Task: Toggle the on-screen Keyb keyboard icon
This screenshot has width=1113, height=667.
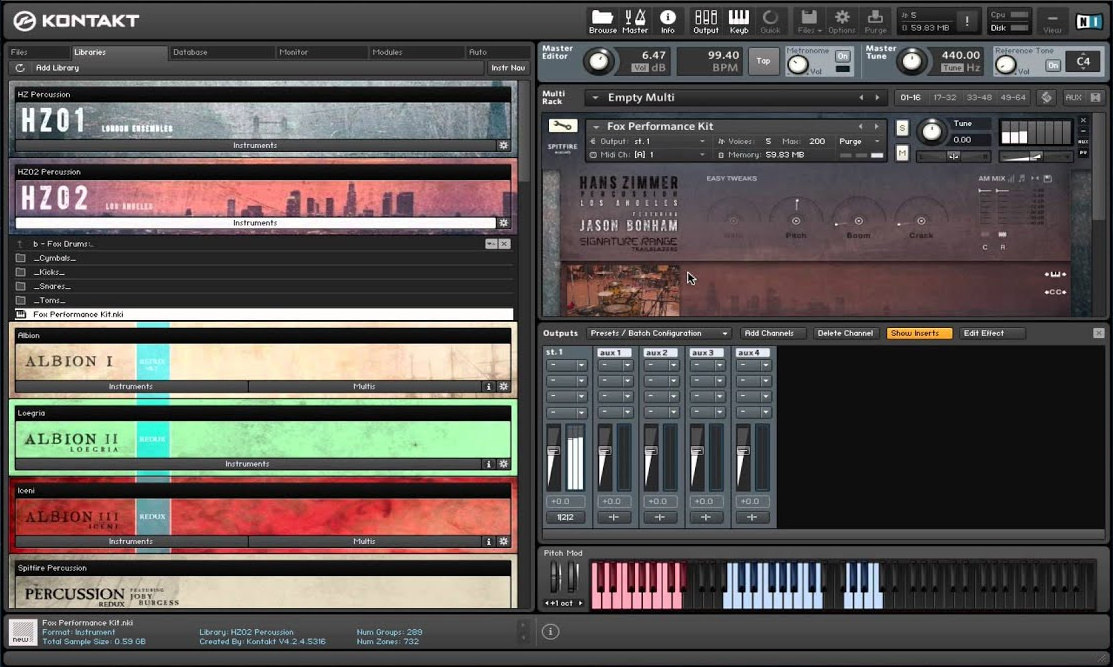Action: click(x=739, y=21)
